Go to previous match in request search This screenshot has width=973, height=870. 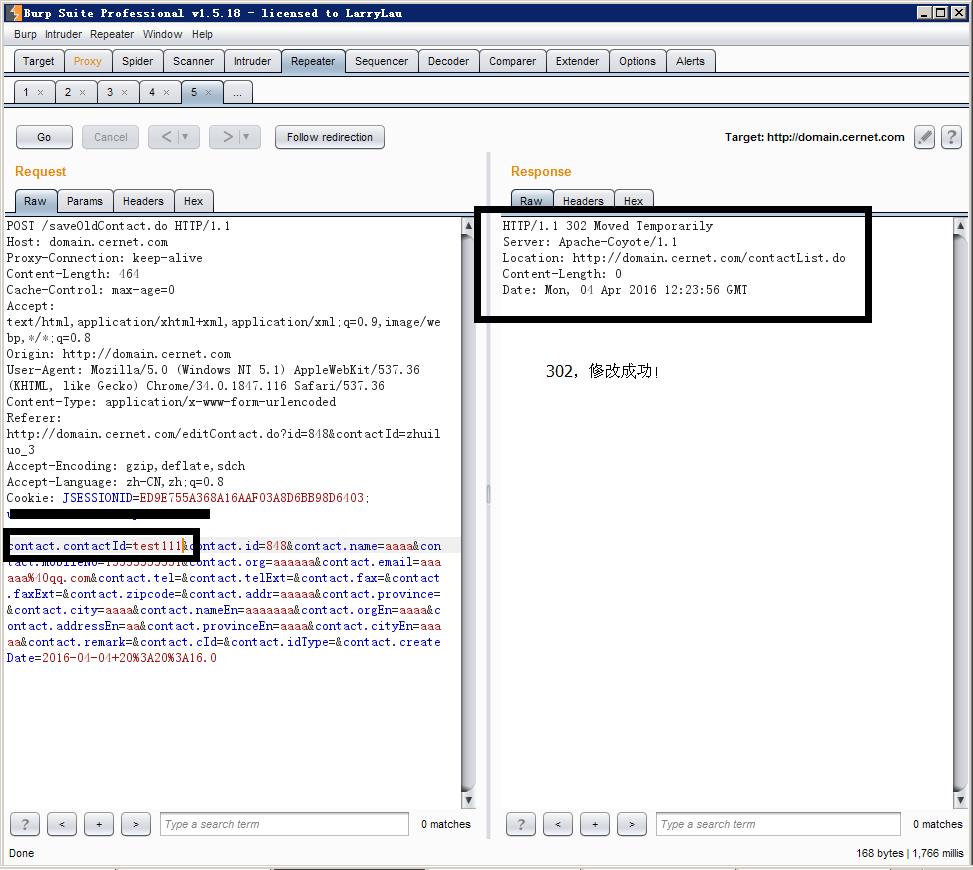(x=62, y=824)
